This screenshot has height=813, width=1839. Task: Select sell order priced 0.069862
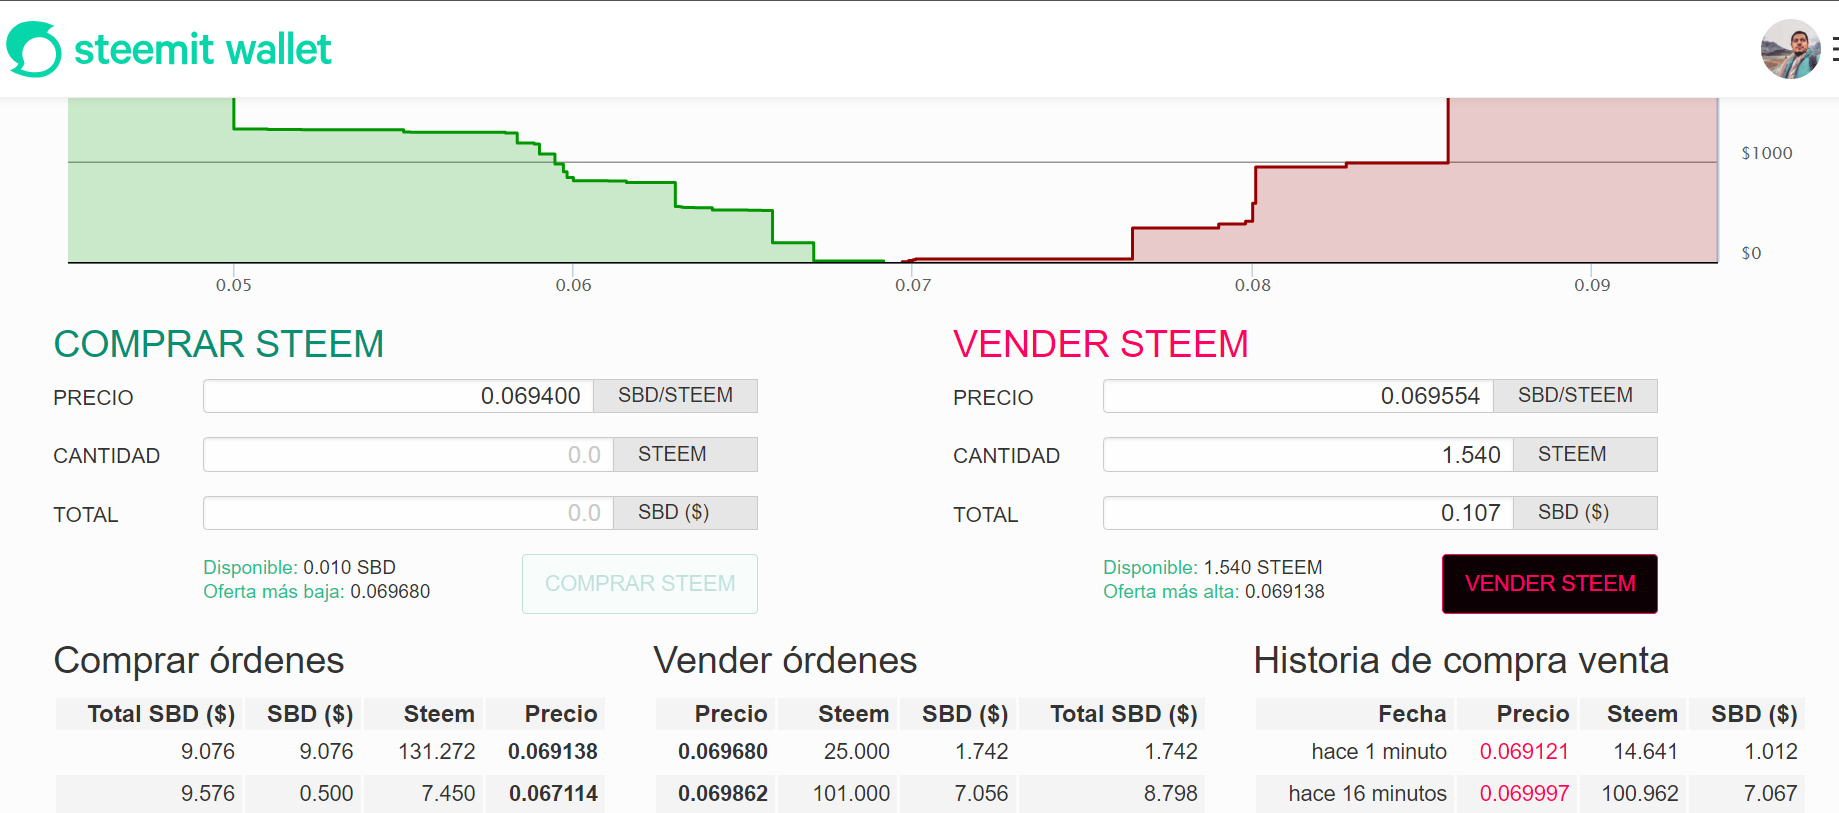coord(930,794)
